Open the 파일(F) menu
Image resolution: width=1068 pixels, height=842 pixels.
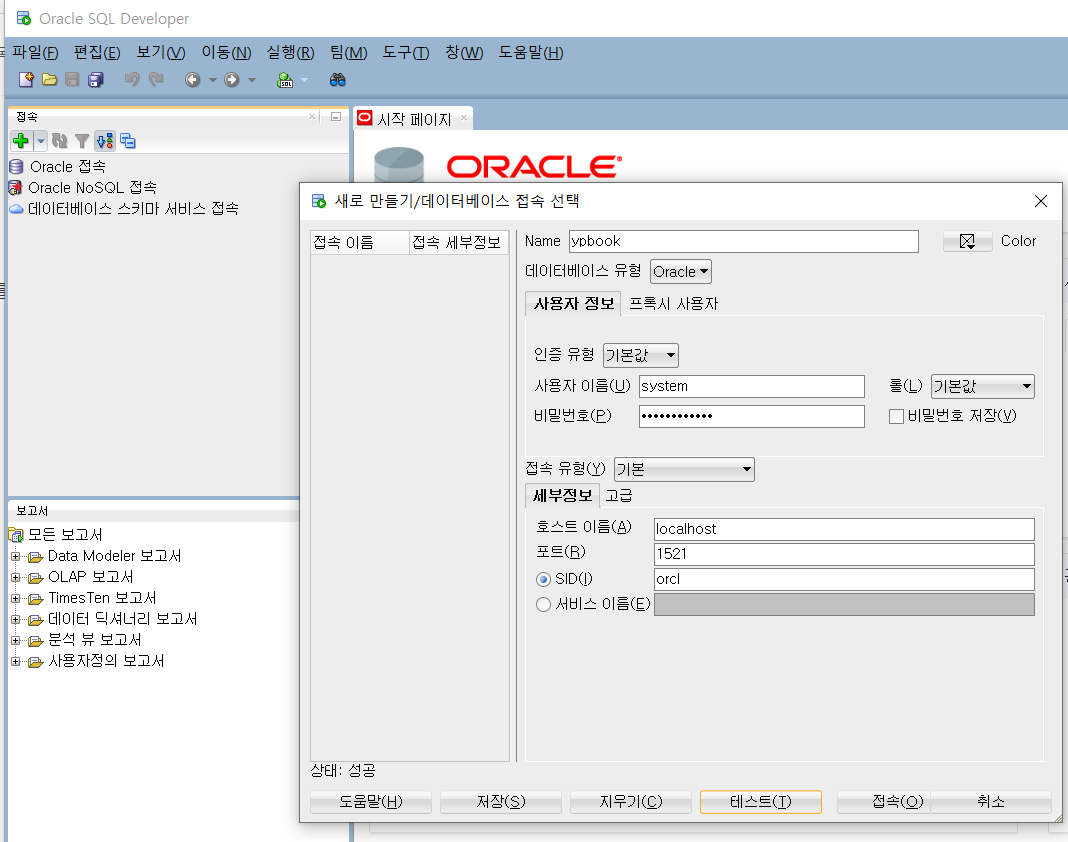pos(35,52)
